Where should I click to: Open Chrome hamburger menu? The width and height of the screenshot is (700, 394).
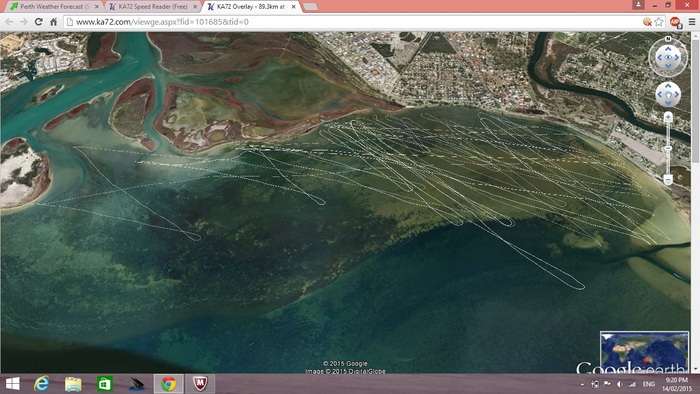tap(692, 21)
